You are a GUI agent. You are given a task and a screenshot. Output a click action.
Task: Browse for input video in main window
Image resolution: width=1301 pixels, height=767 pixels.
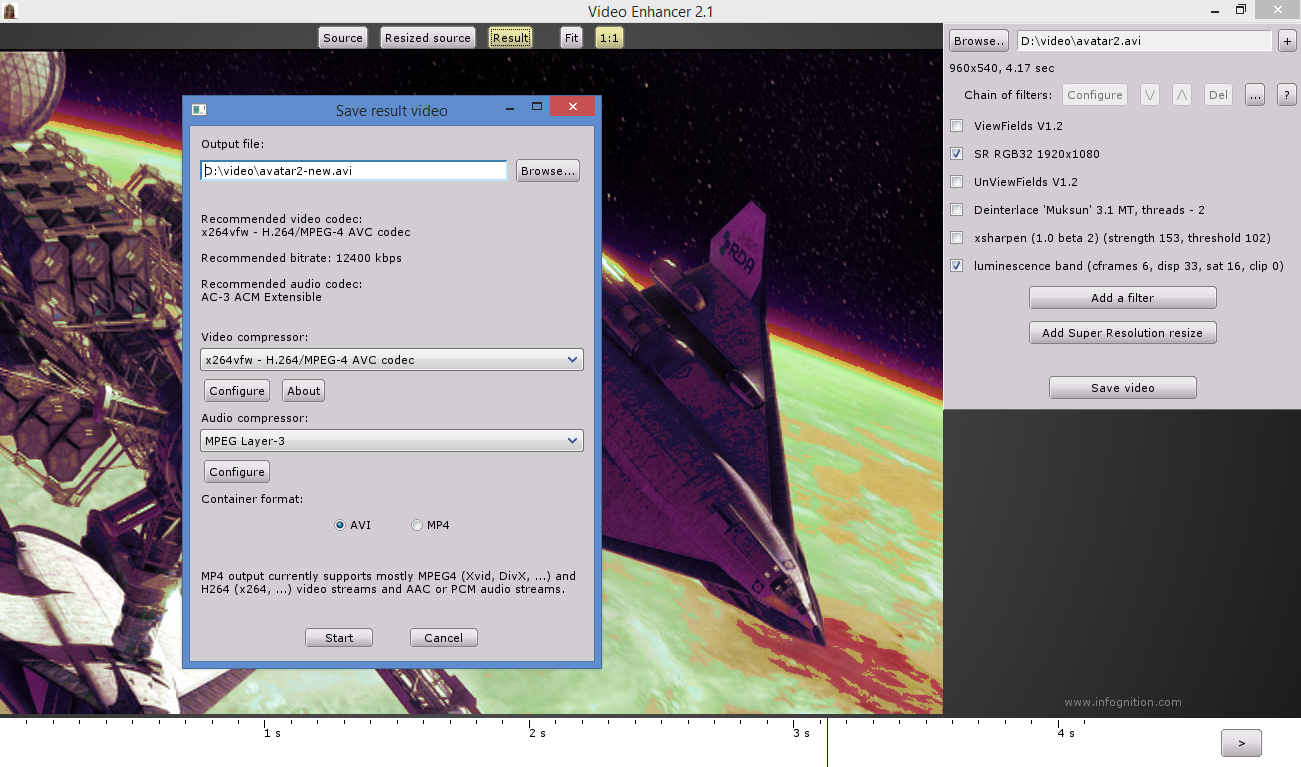978,41
